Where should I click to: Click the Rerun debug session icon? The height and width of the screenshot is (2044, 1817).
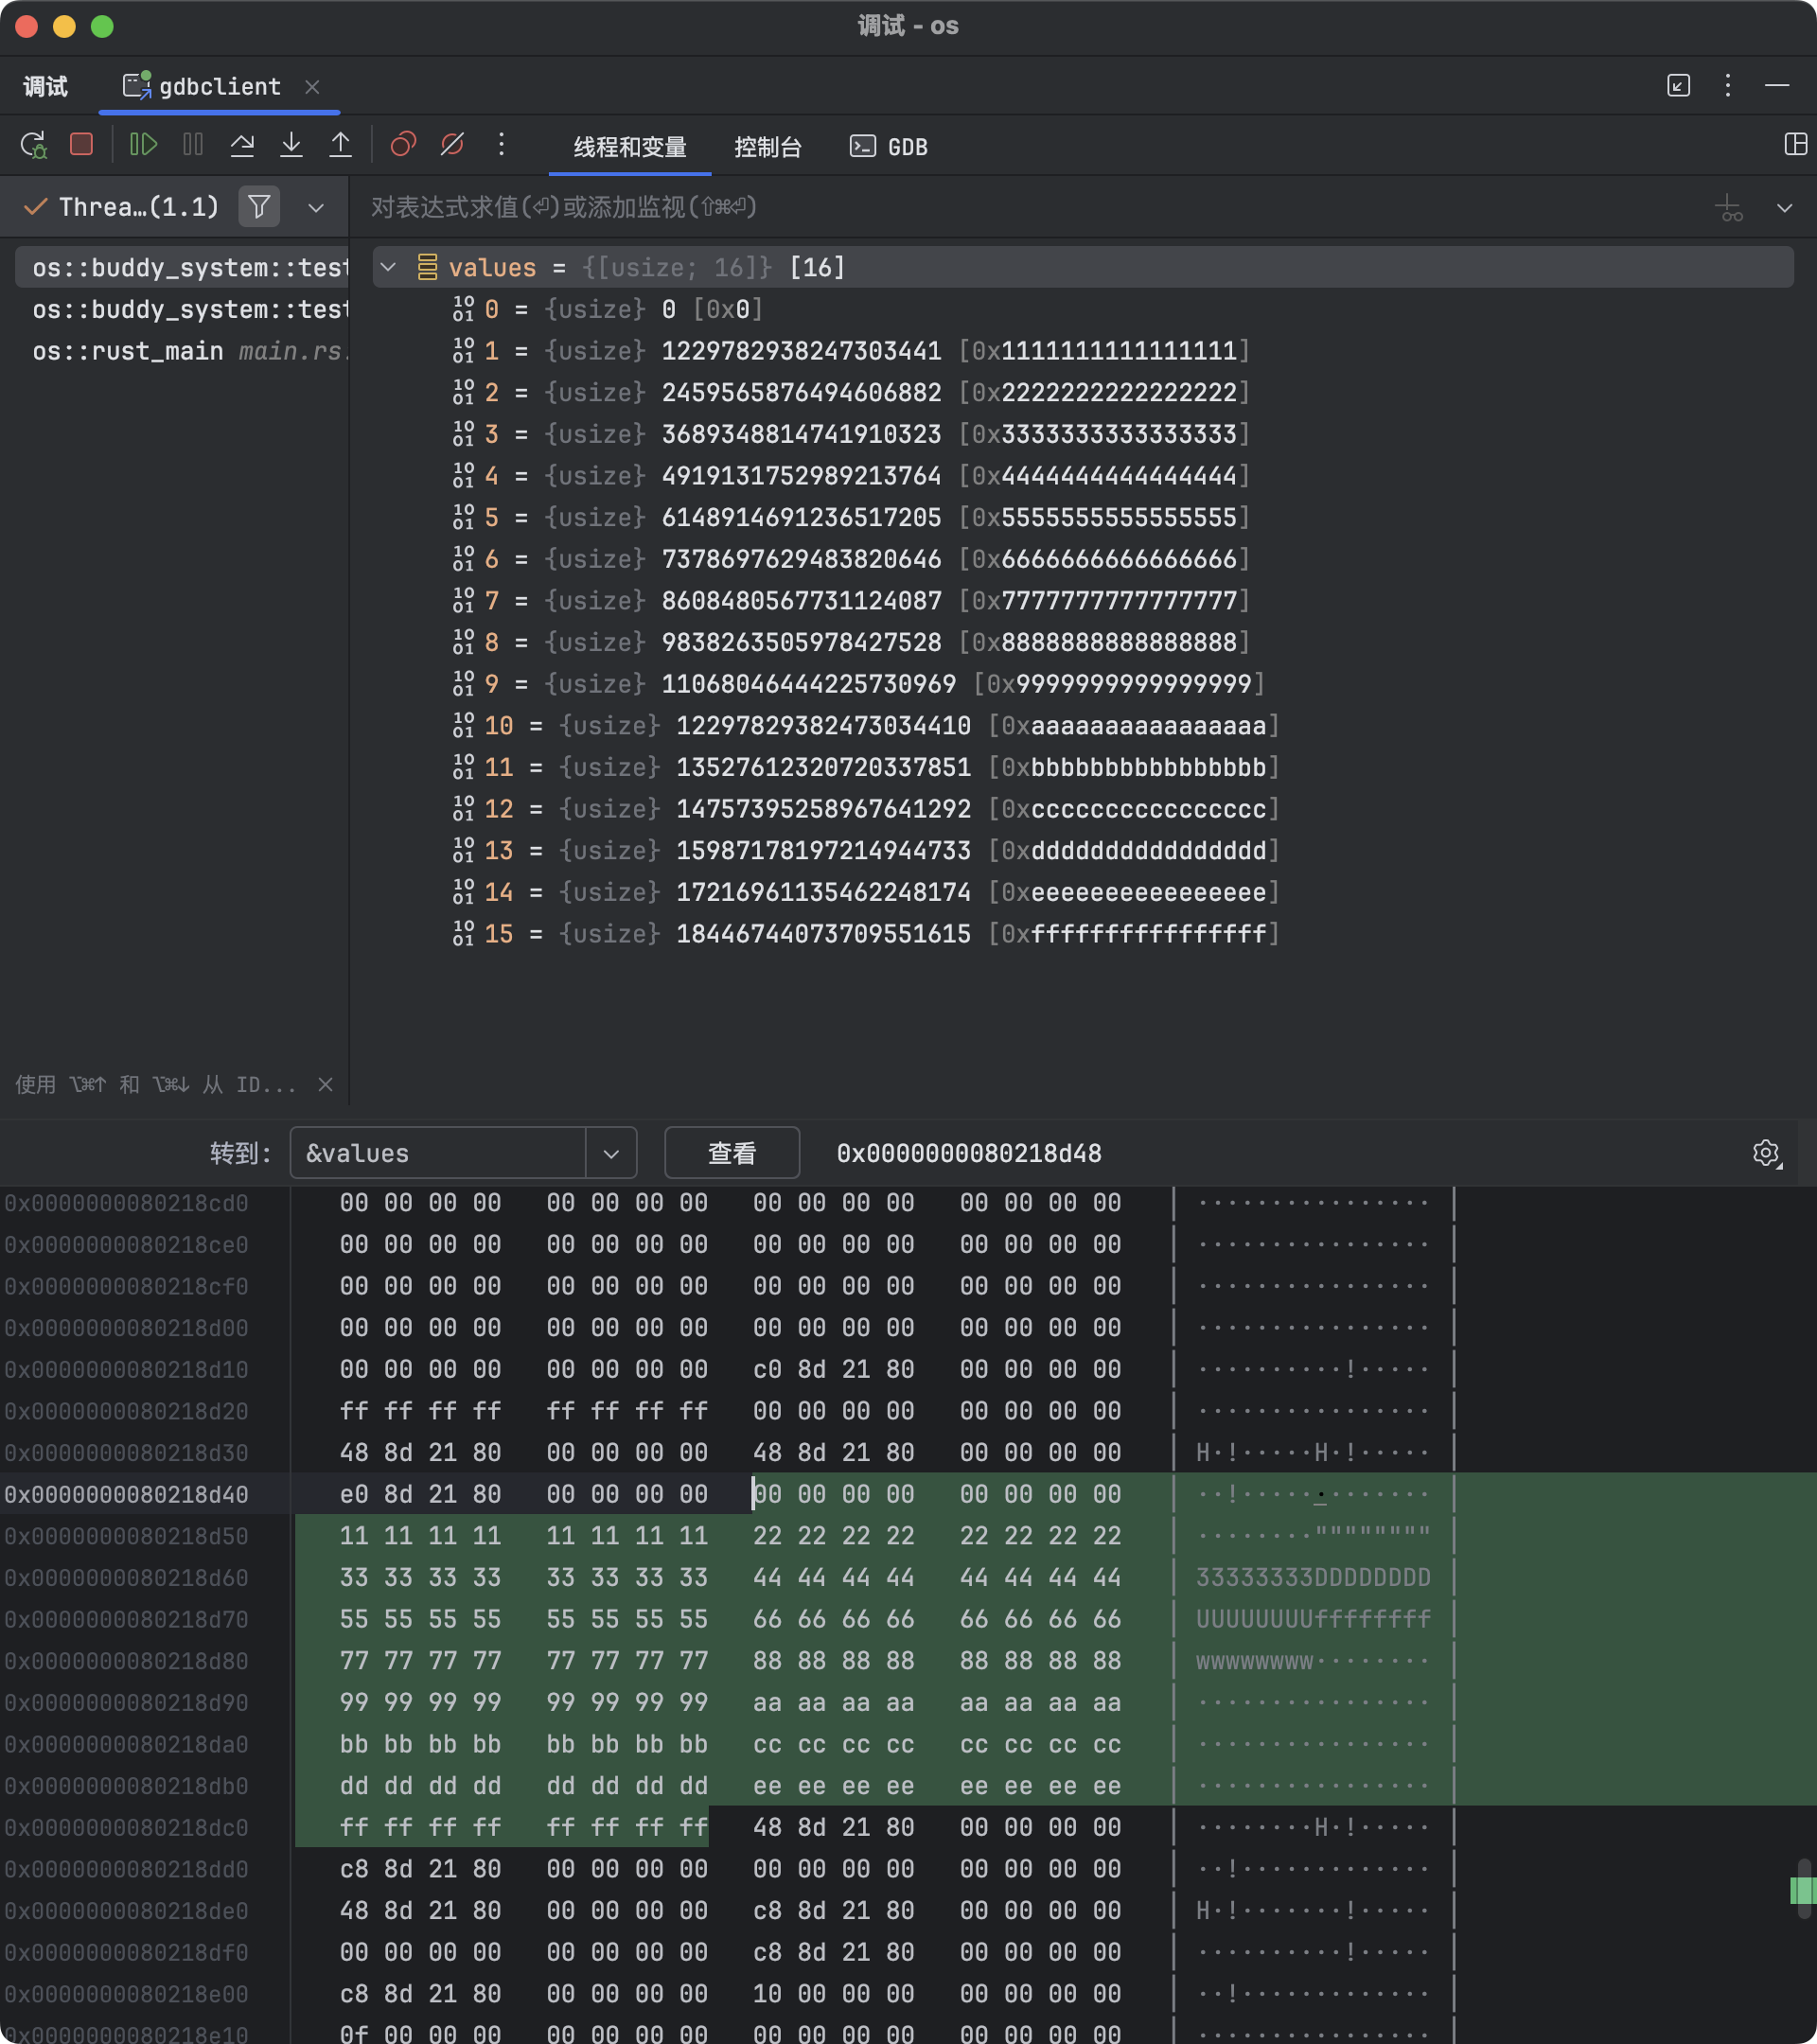33,146
